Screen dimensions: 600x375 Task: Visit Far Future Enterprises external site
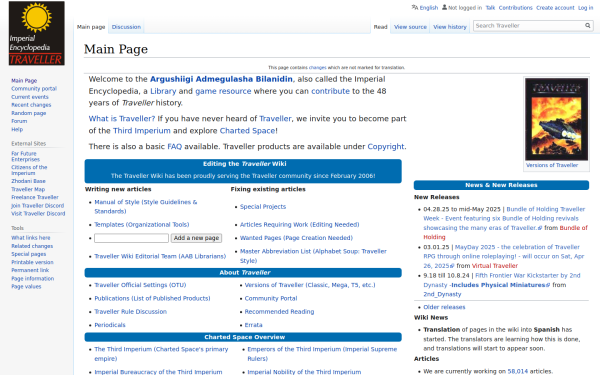[x=25, y=157]
